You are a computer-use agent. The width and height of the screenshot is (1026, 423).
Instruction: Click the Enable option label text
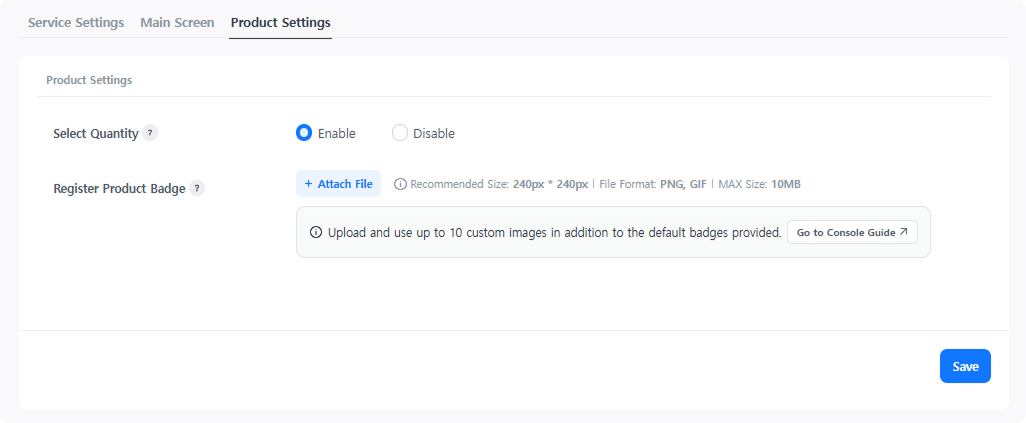(x=336, y=133)
